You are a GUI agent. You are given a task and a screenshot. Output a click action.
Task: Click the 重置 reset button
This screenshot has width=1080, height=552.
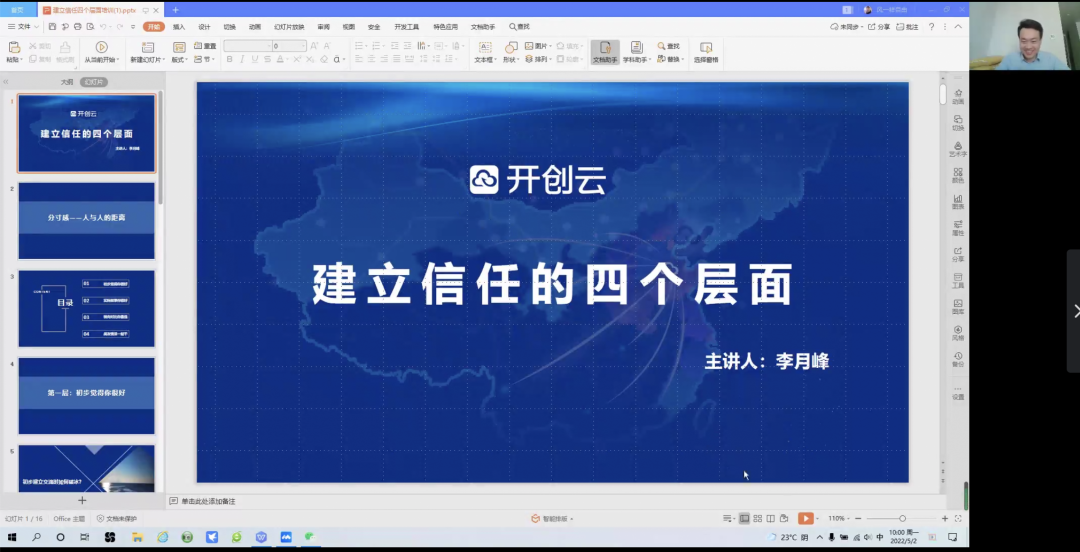(x=205, y=46)
